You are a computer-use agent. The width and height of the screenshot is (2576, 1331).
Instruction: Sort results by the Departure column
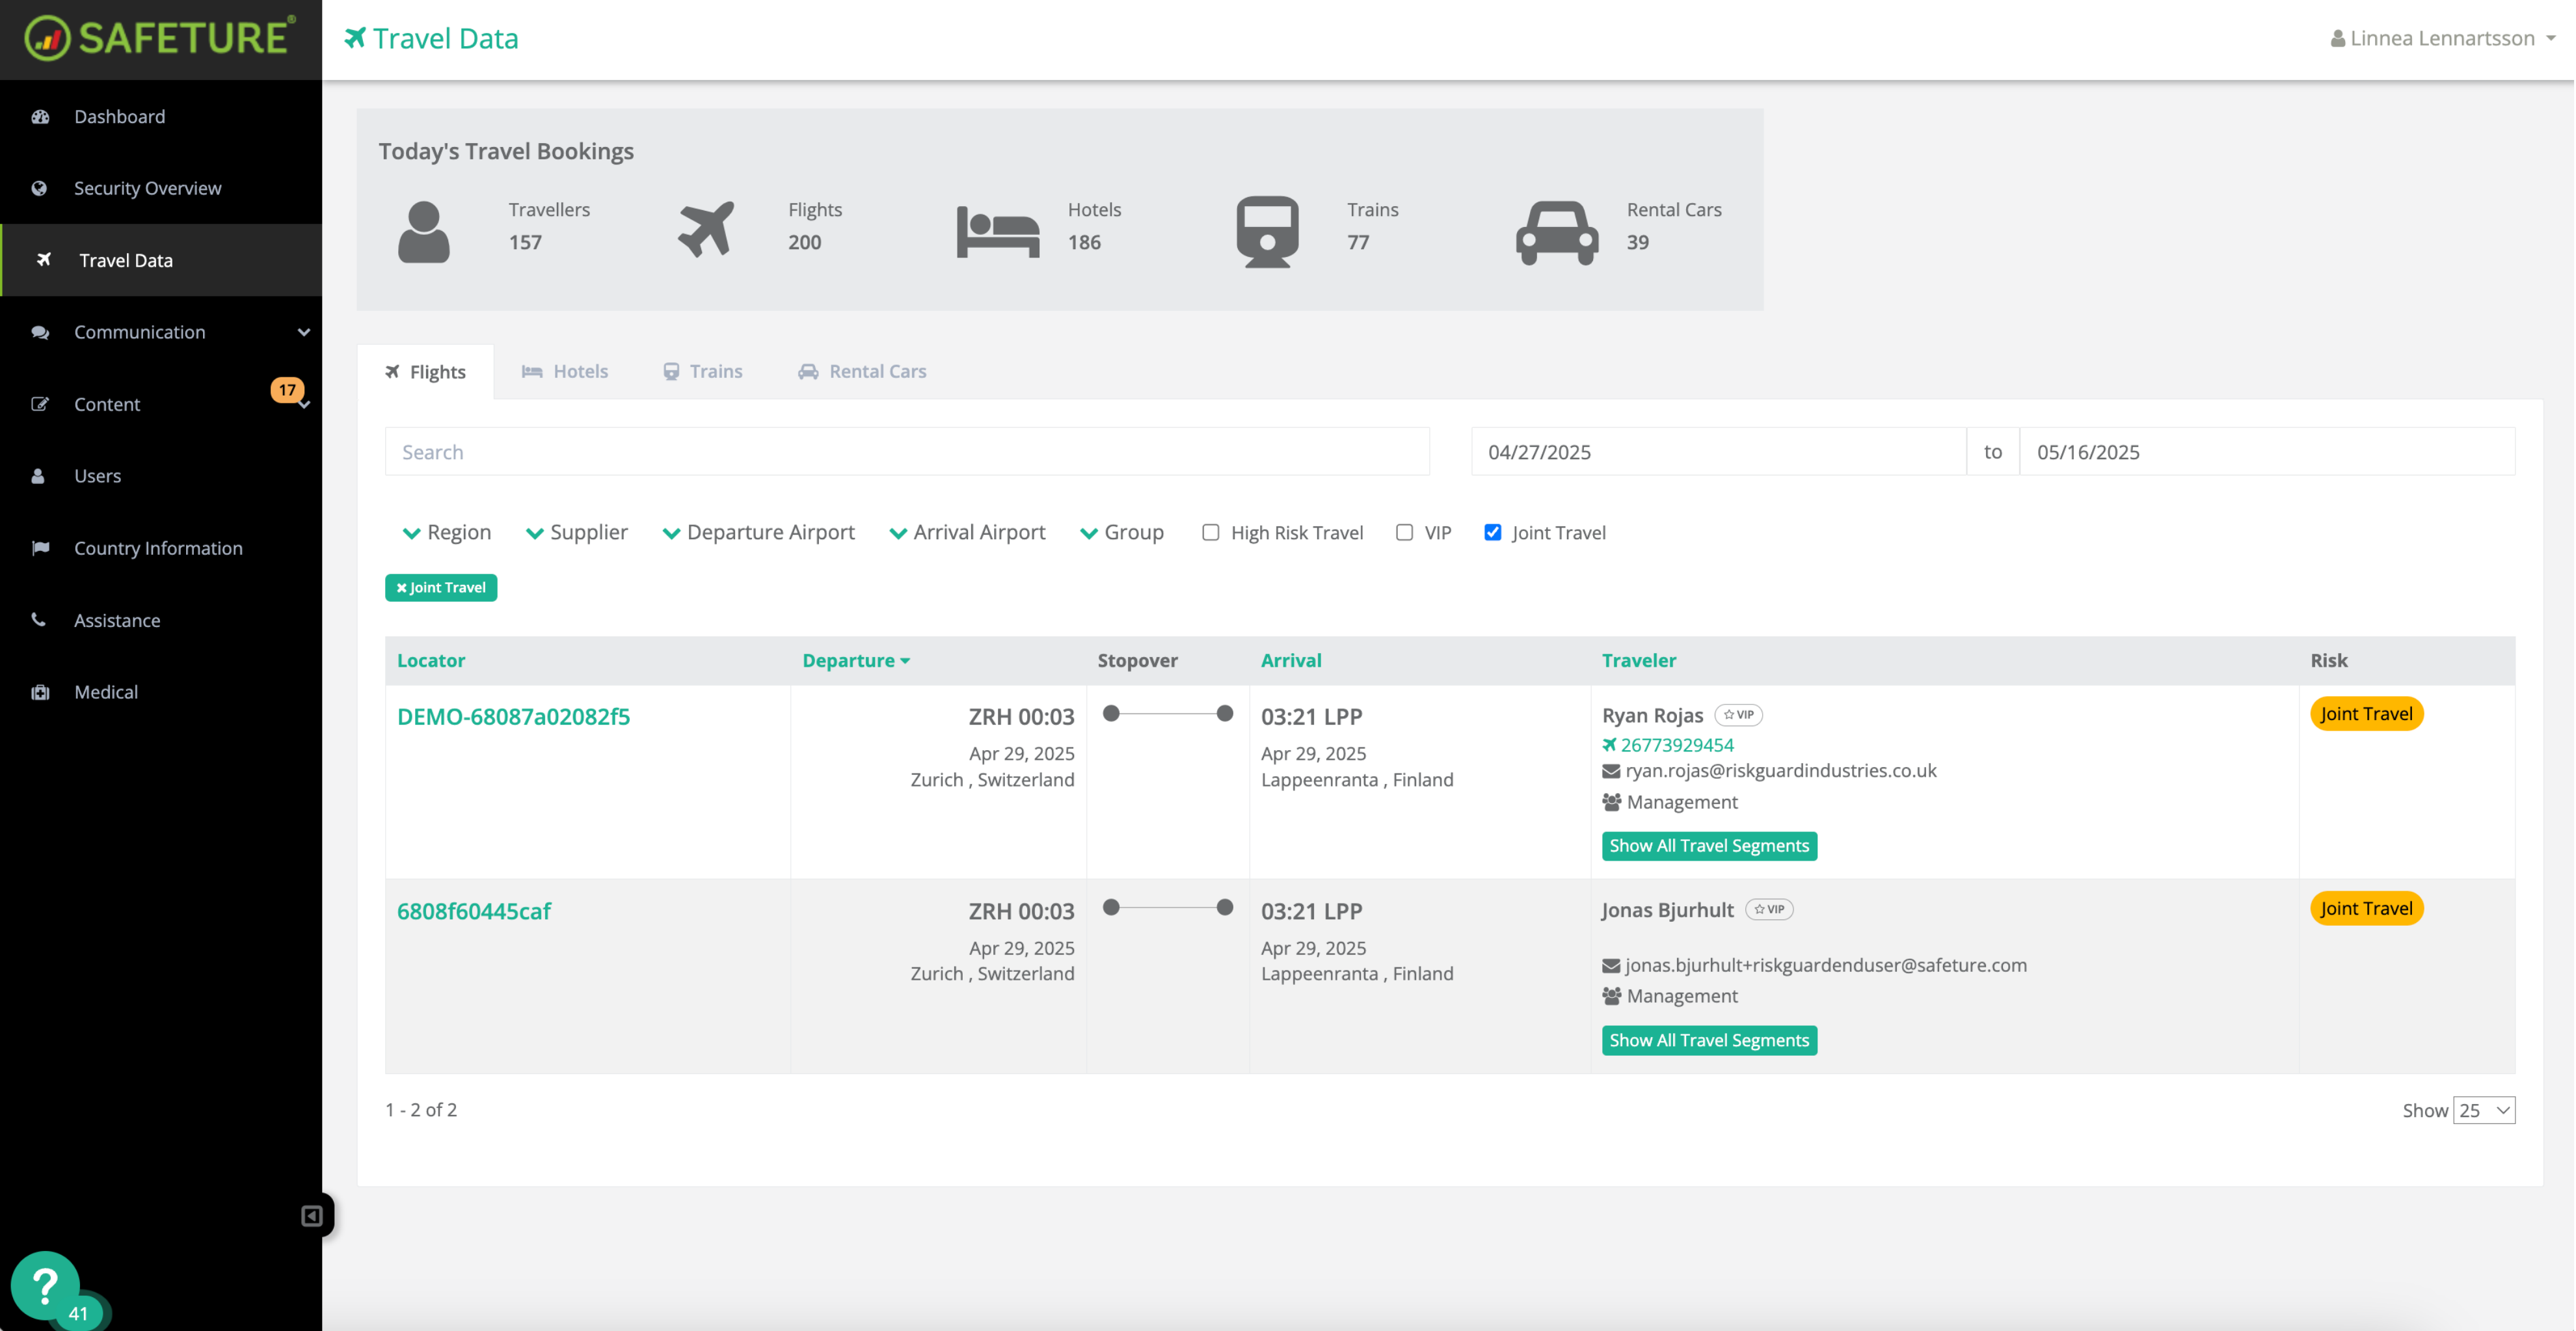[856, 660]
